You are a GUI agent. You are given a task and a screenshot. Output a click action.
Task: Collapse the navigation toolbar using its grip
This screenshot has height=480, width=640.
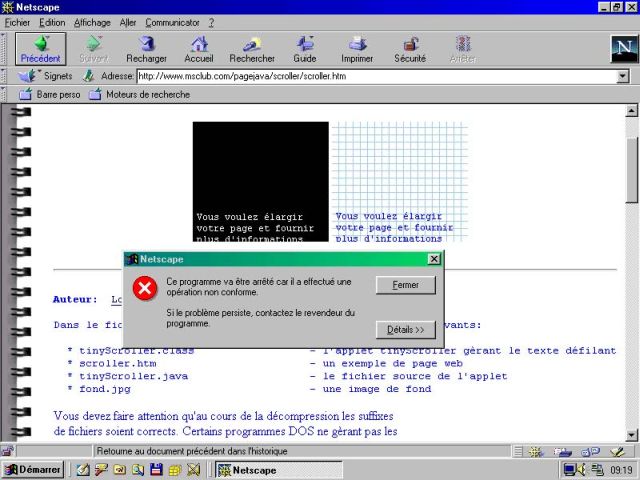tap(3, 49)
